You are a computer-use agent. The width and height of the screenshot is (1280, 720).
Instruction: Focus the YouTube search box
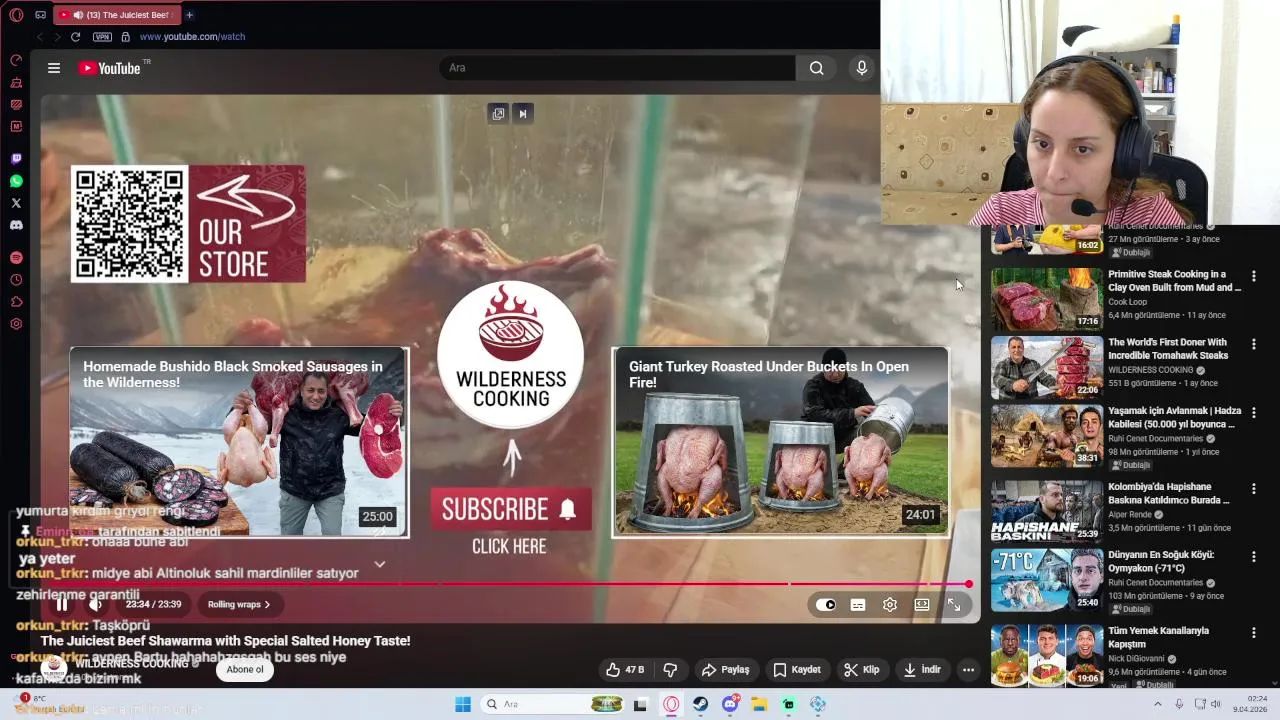617,68
